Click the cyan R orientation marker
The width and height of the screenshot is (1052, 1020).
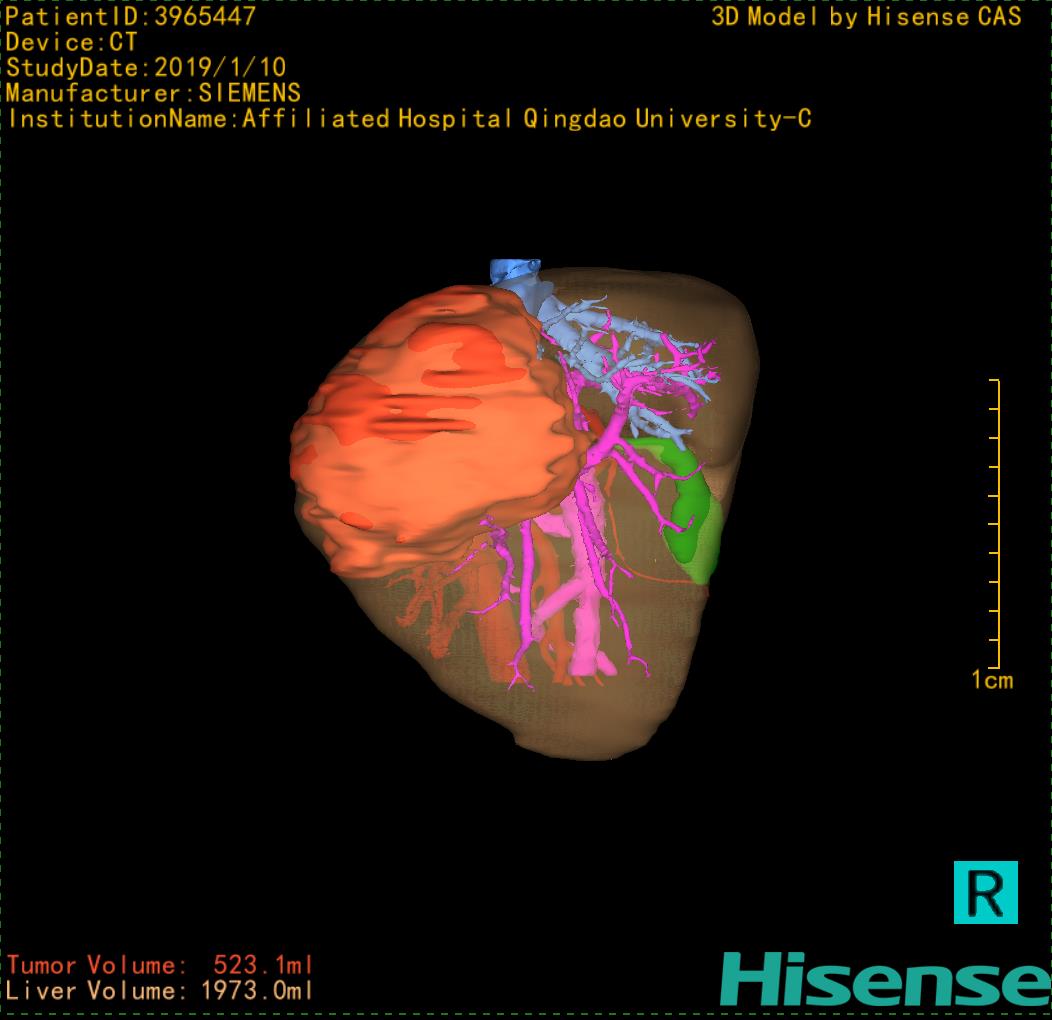click(985, 892)
